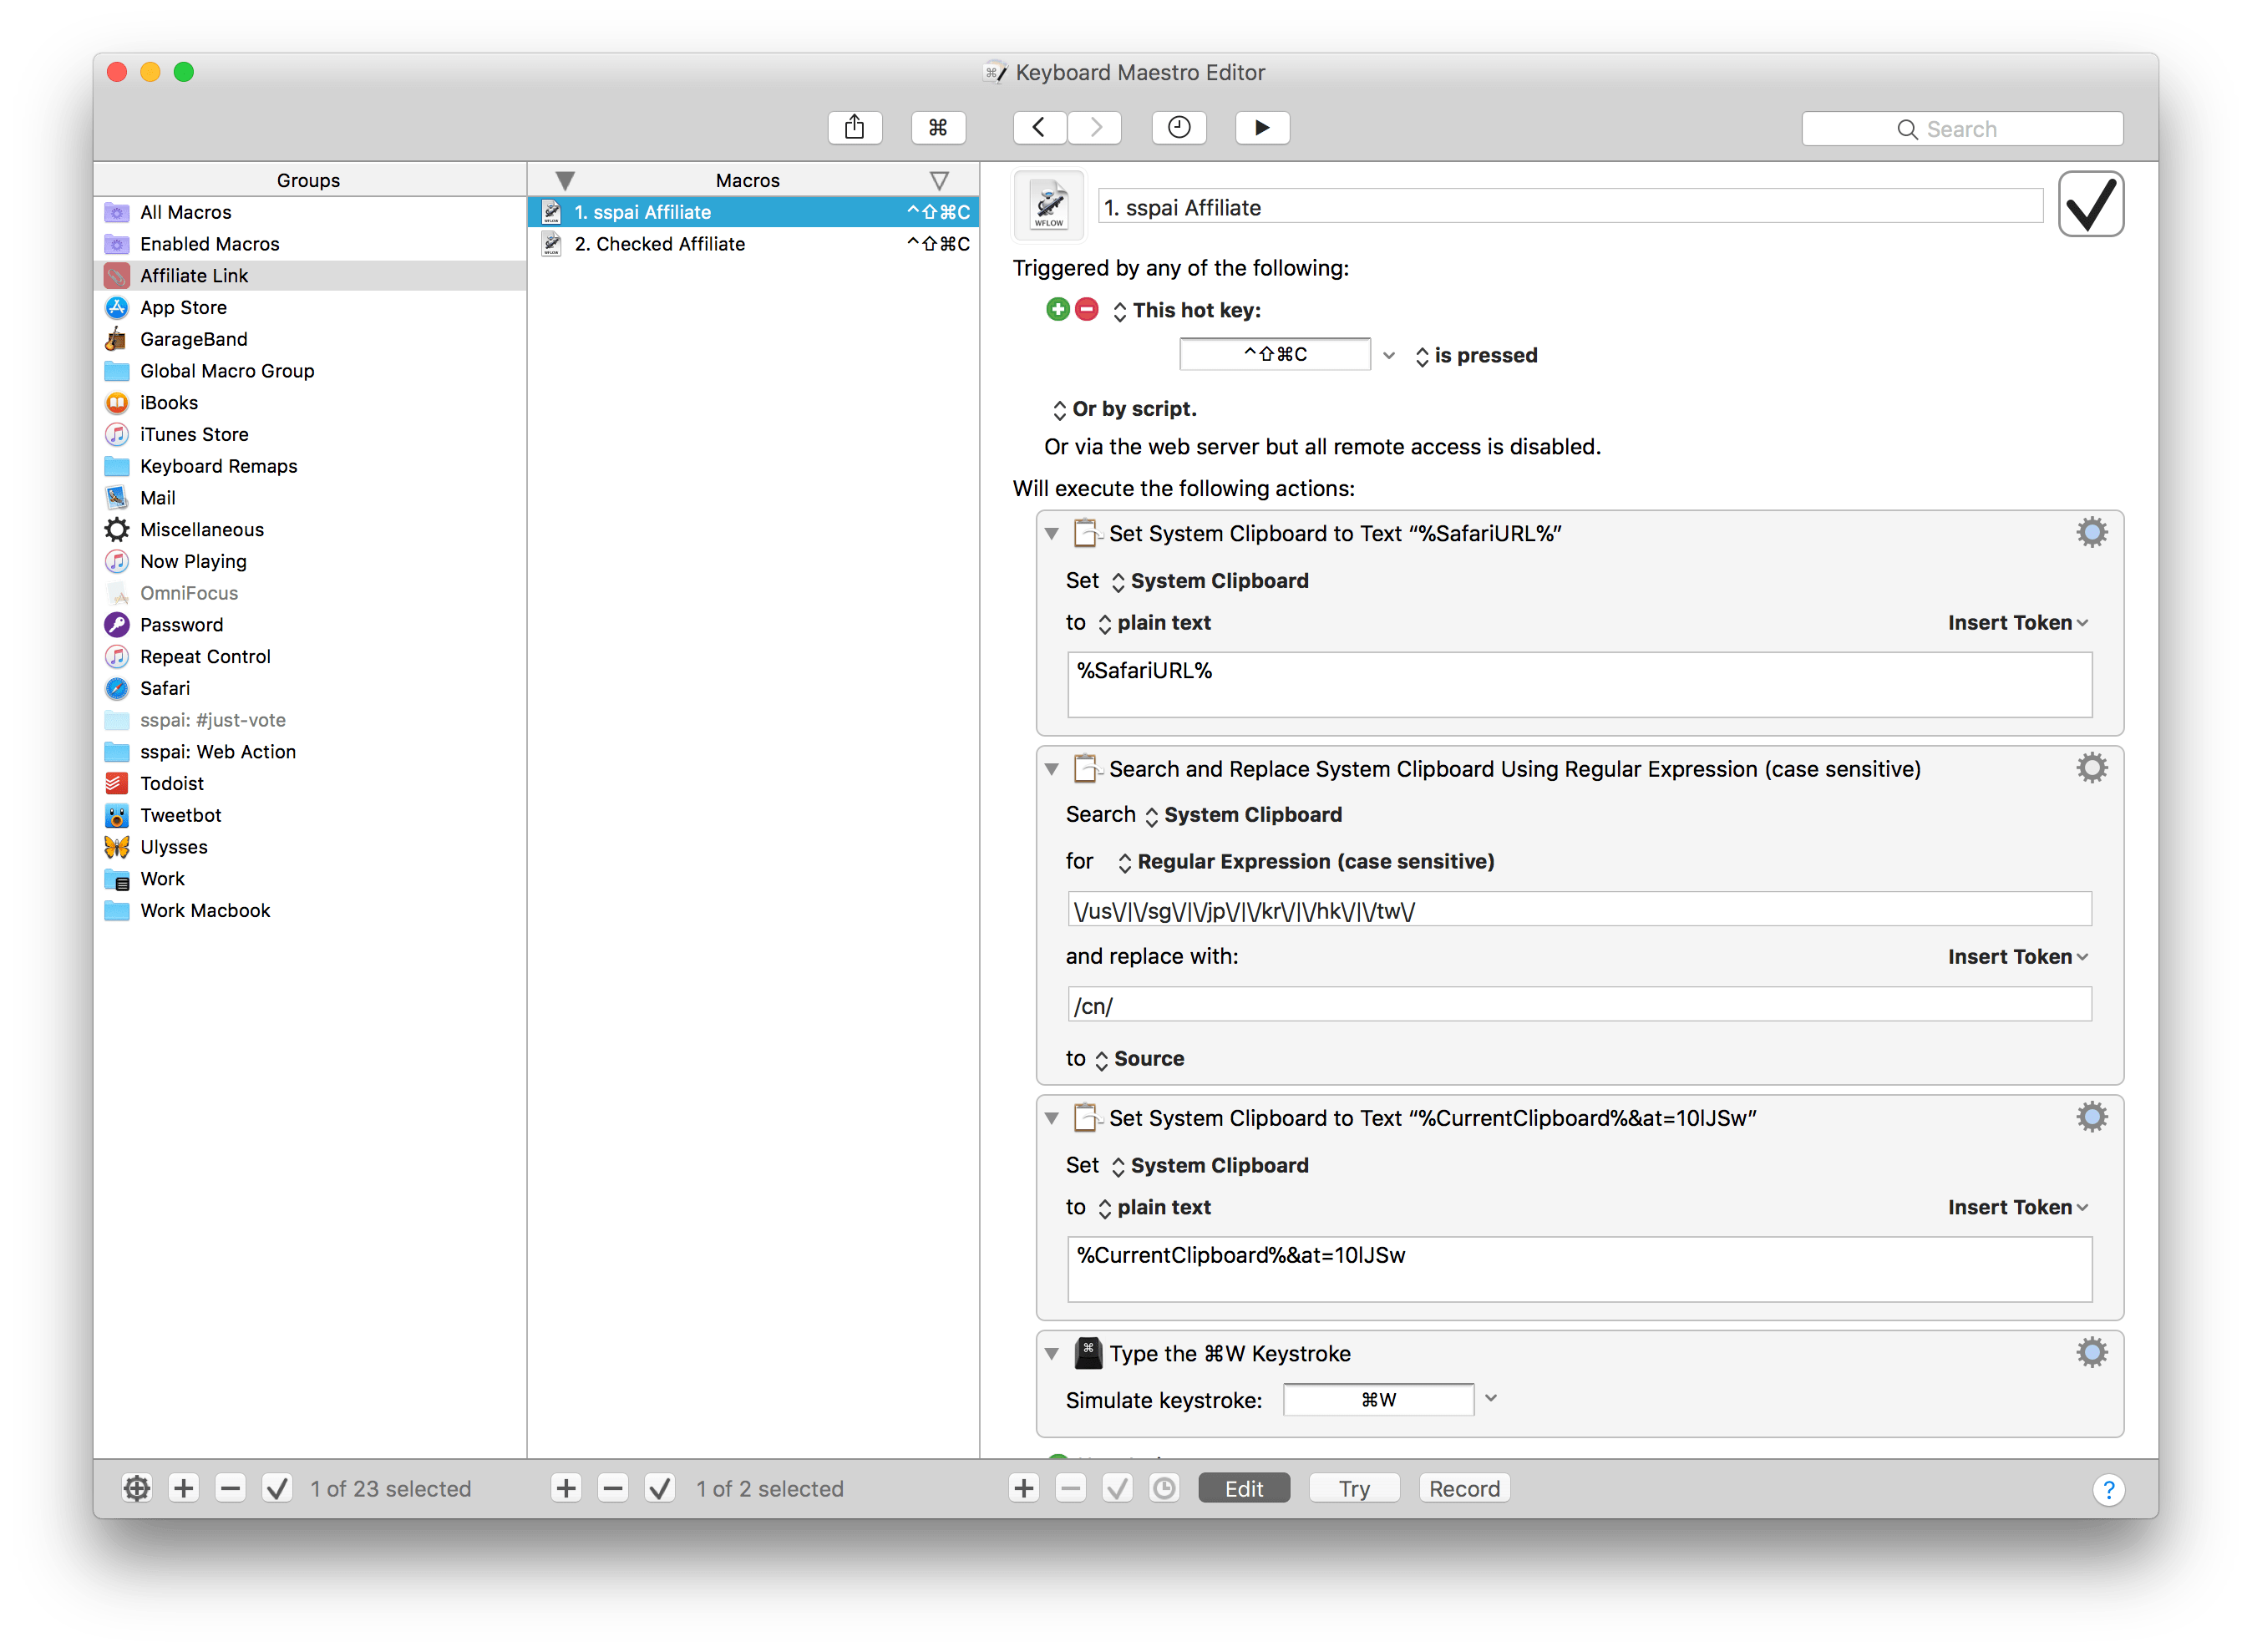
Task: Open gear menu for Search and Replace action
Action: click(2090, 769)
